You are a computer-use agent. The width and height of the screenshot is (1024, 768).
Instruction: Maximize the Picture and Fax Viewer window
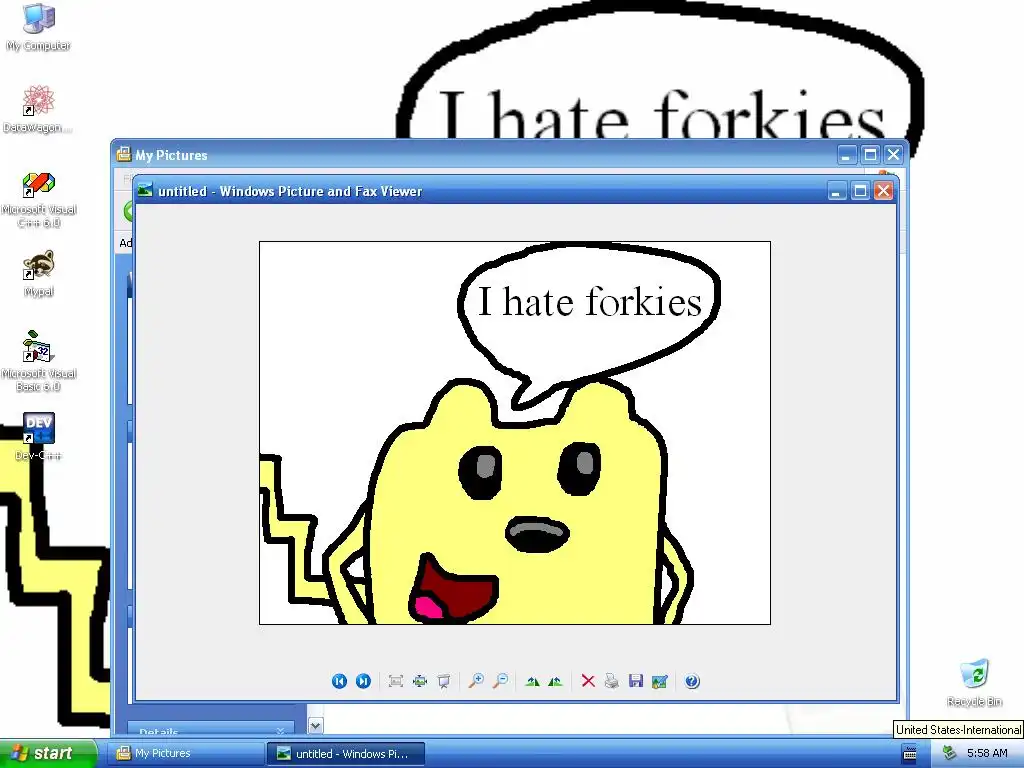(860, 191)
